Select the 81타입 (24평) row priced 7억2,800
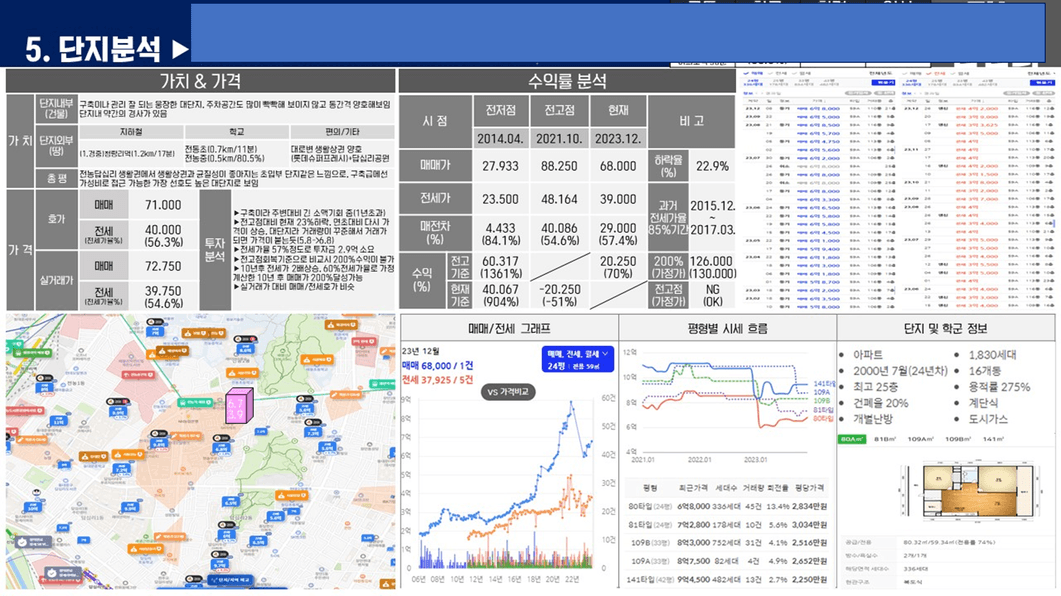This screenshot has height=596, width=1061. [x=727, y=524]
